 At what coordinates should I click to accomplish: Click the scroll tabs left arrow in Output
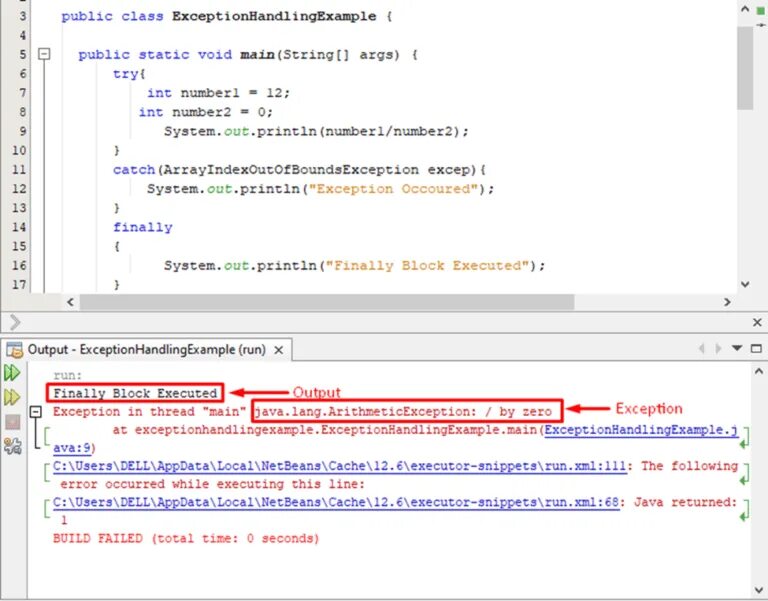(x=701, y=348)
